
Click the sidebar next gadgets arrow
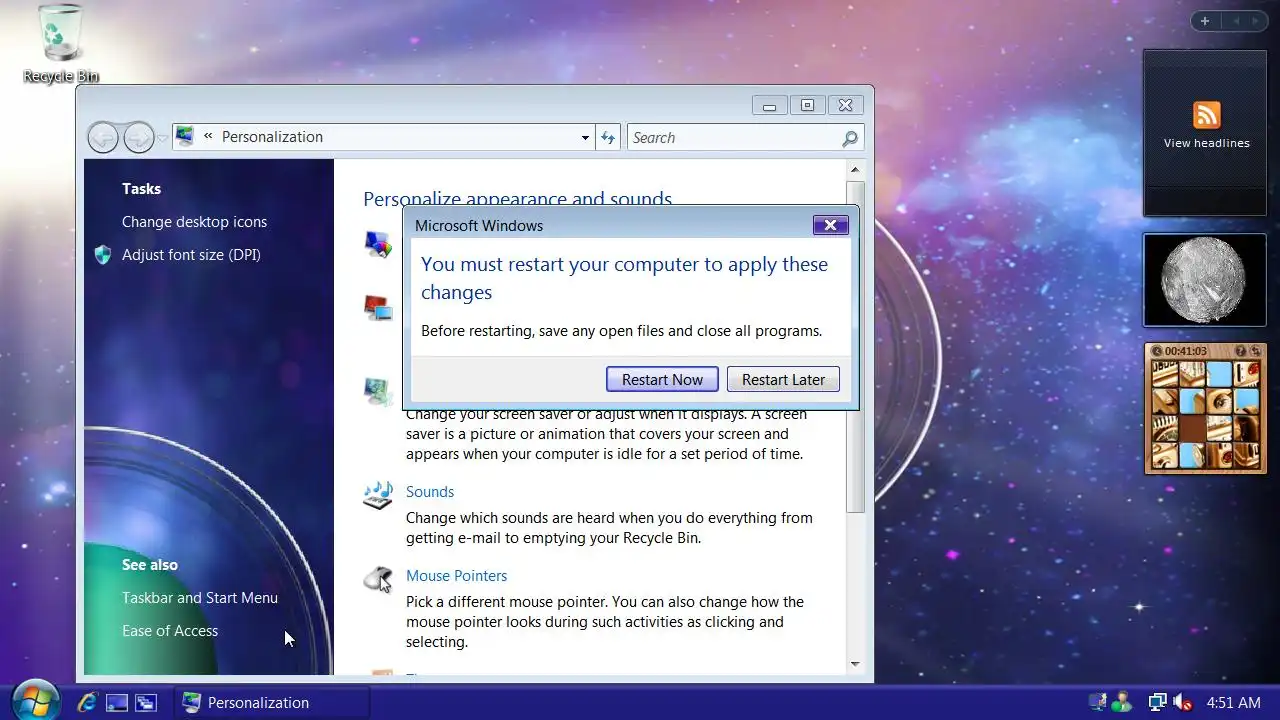(x=1255, y=21)
